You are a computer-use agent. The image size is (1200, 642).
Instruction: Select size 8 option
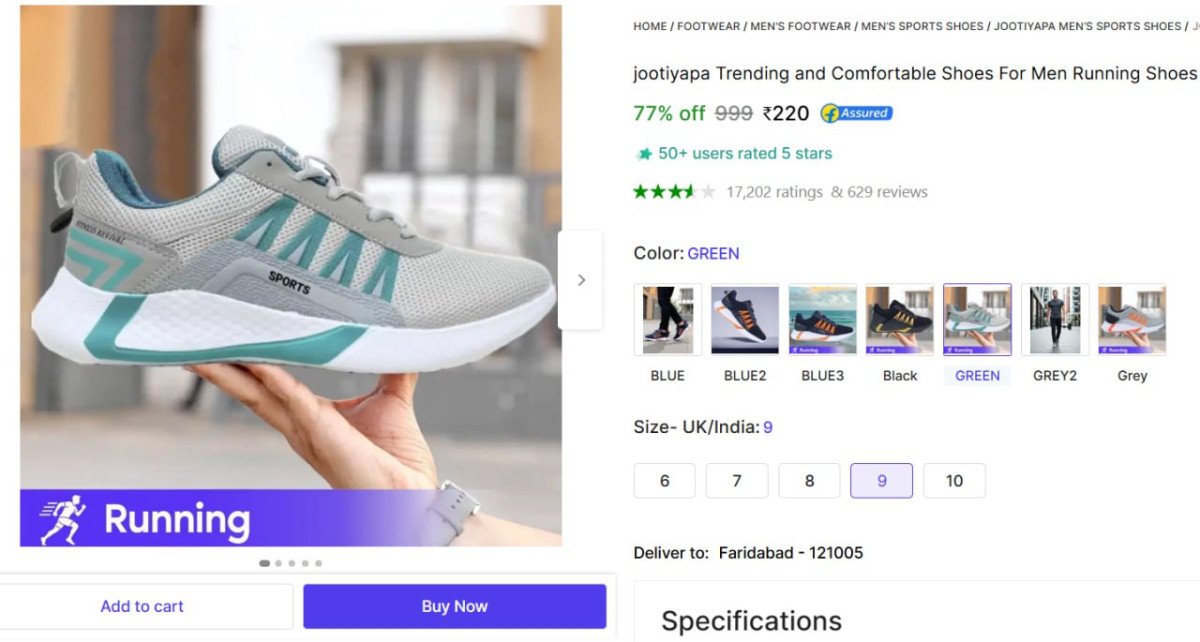click(809, 481)
